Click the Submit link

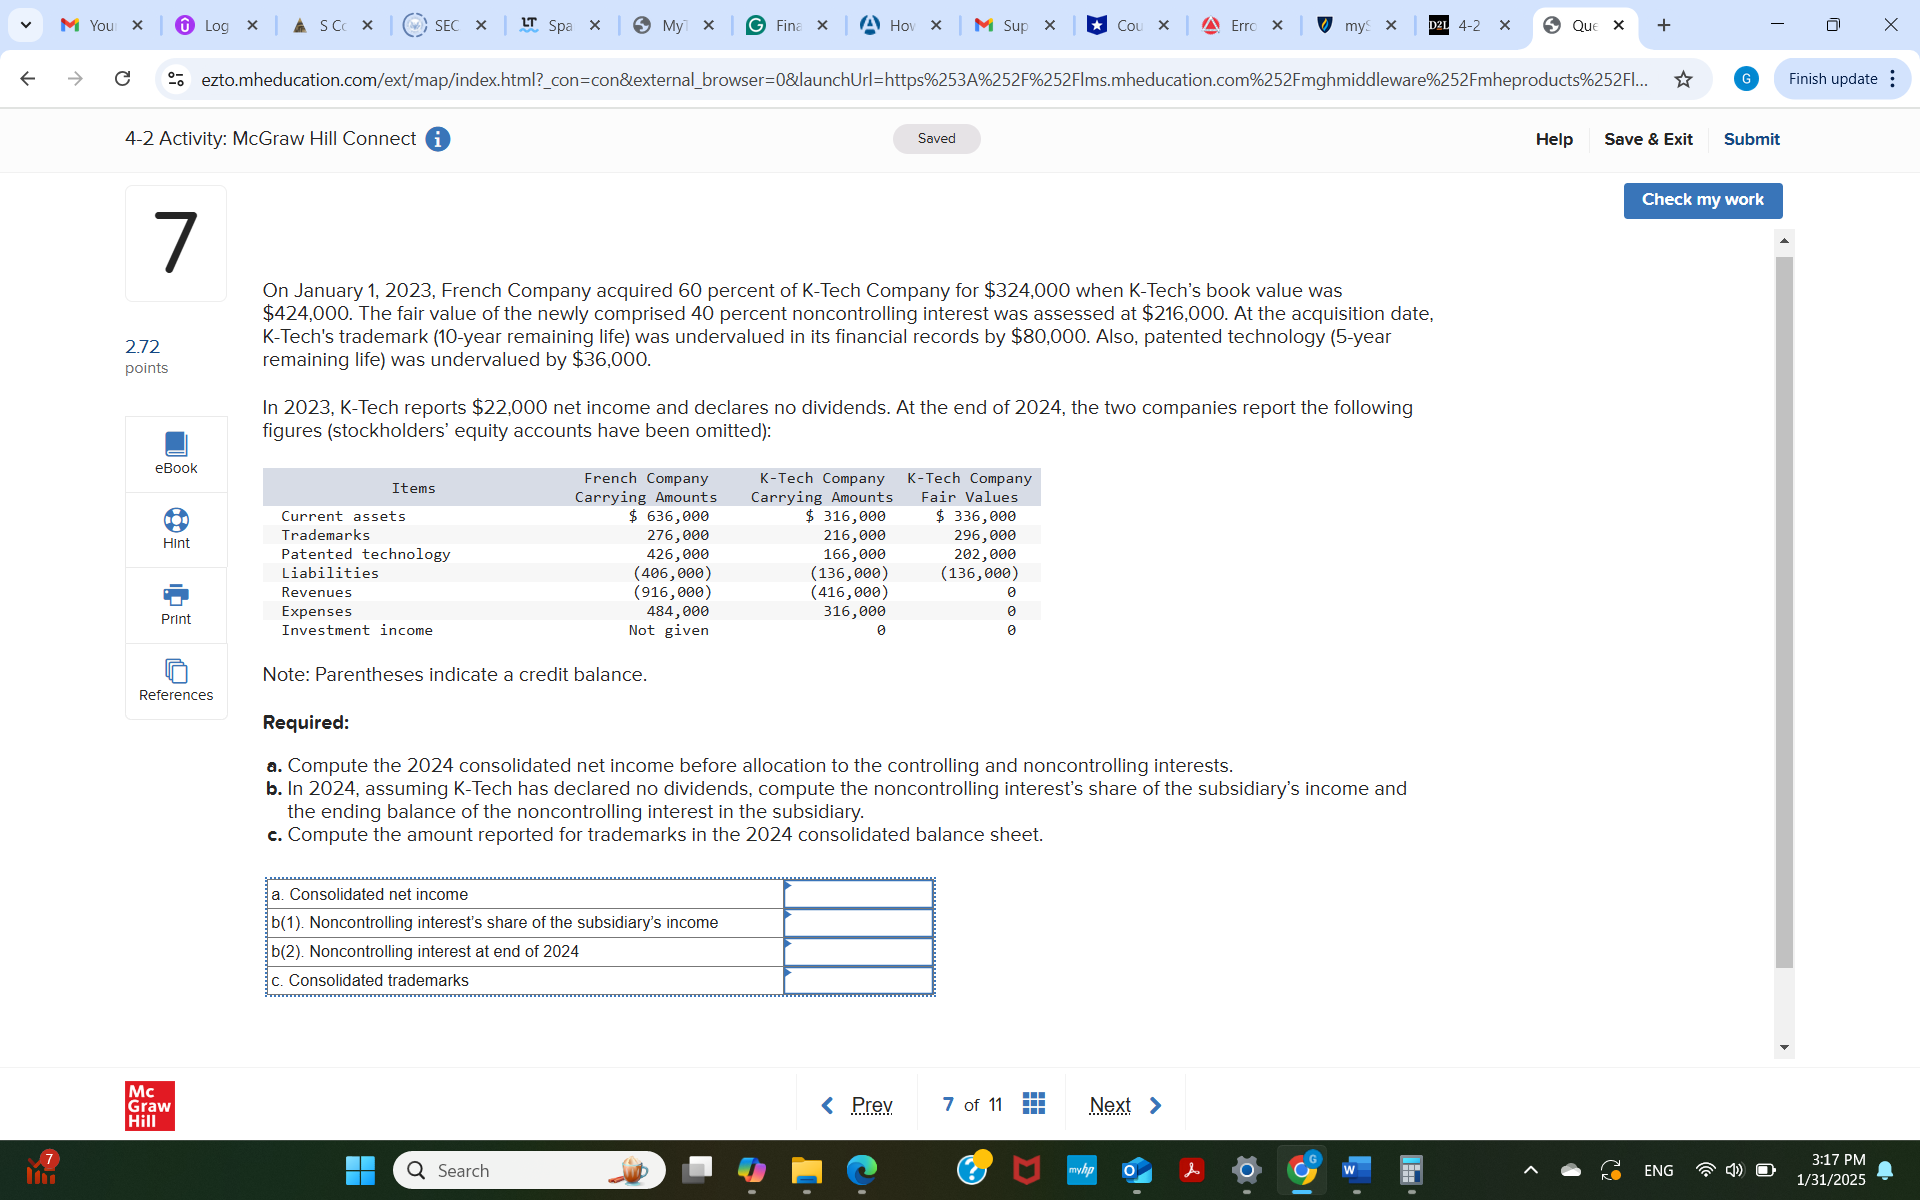tap(1751, 139)
